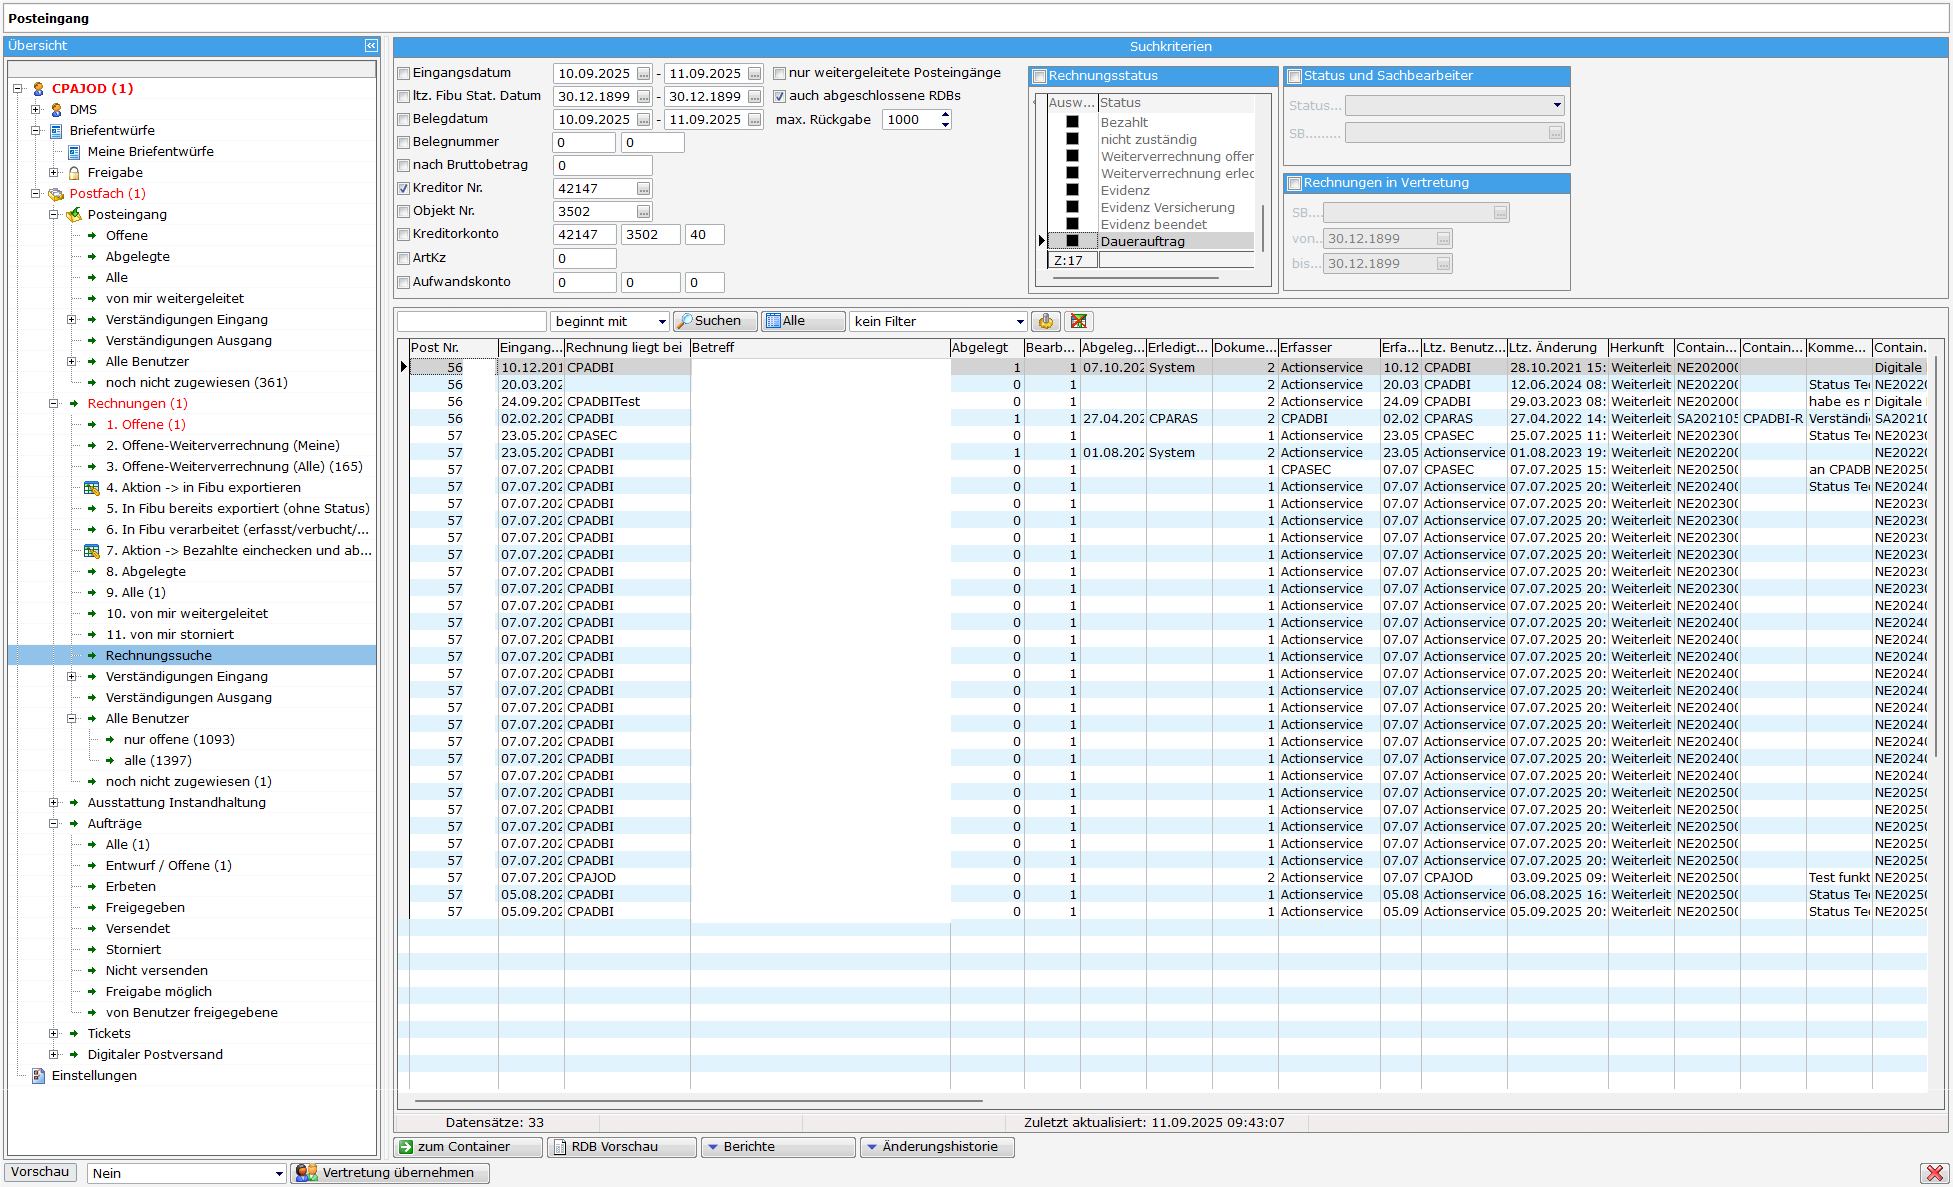Open the Änderungshistorie menu button

(x=936, y=1147)
